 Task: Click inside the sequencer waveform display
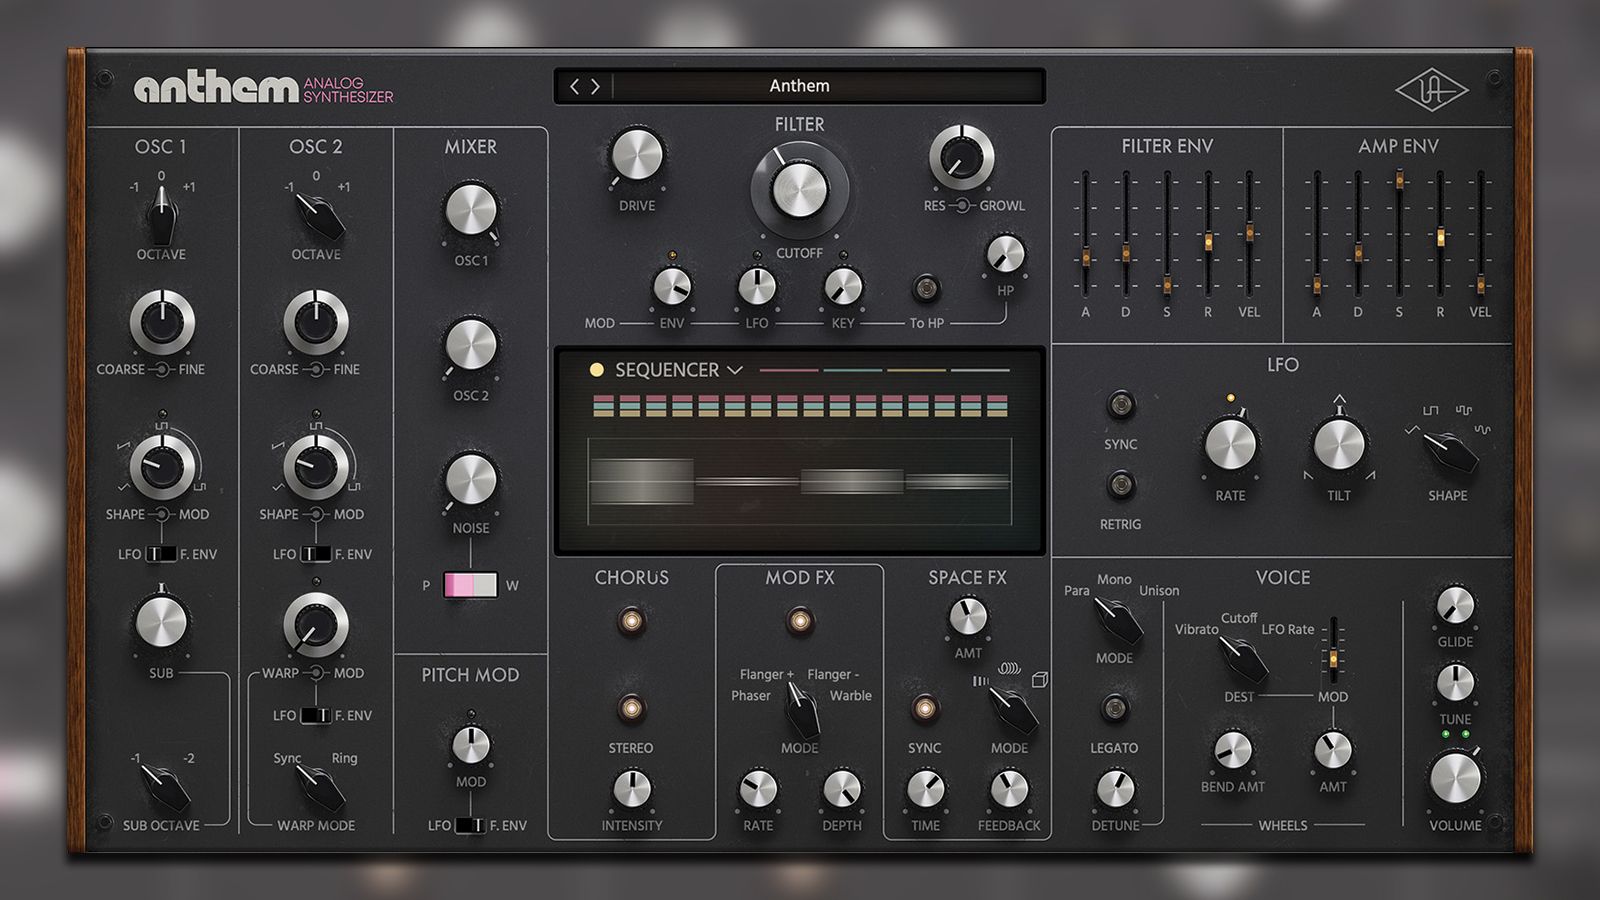pos(800,480)
